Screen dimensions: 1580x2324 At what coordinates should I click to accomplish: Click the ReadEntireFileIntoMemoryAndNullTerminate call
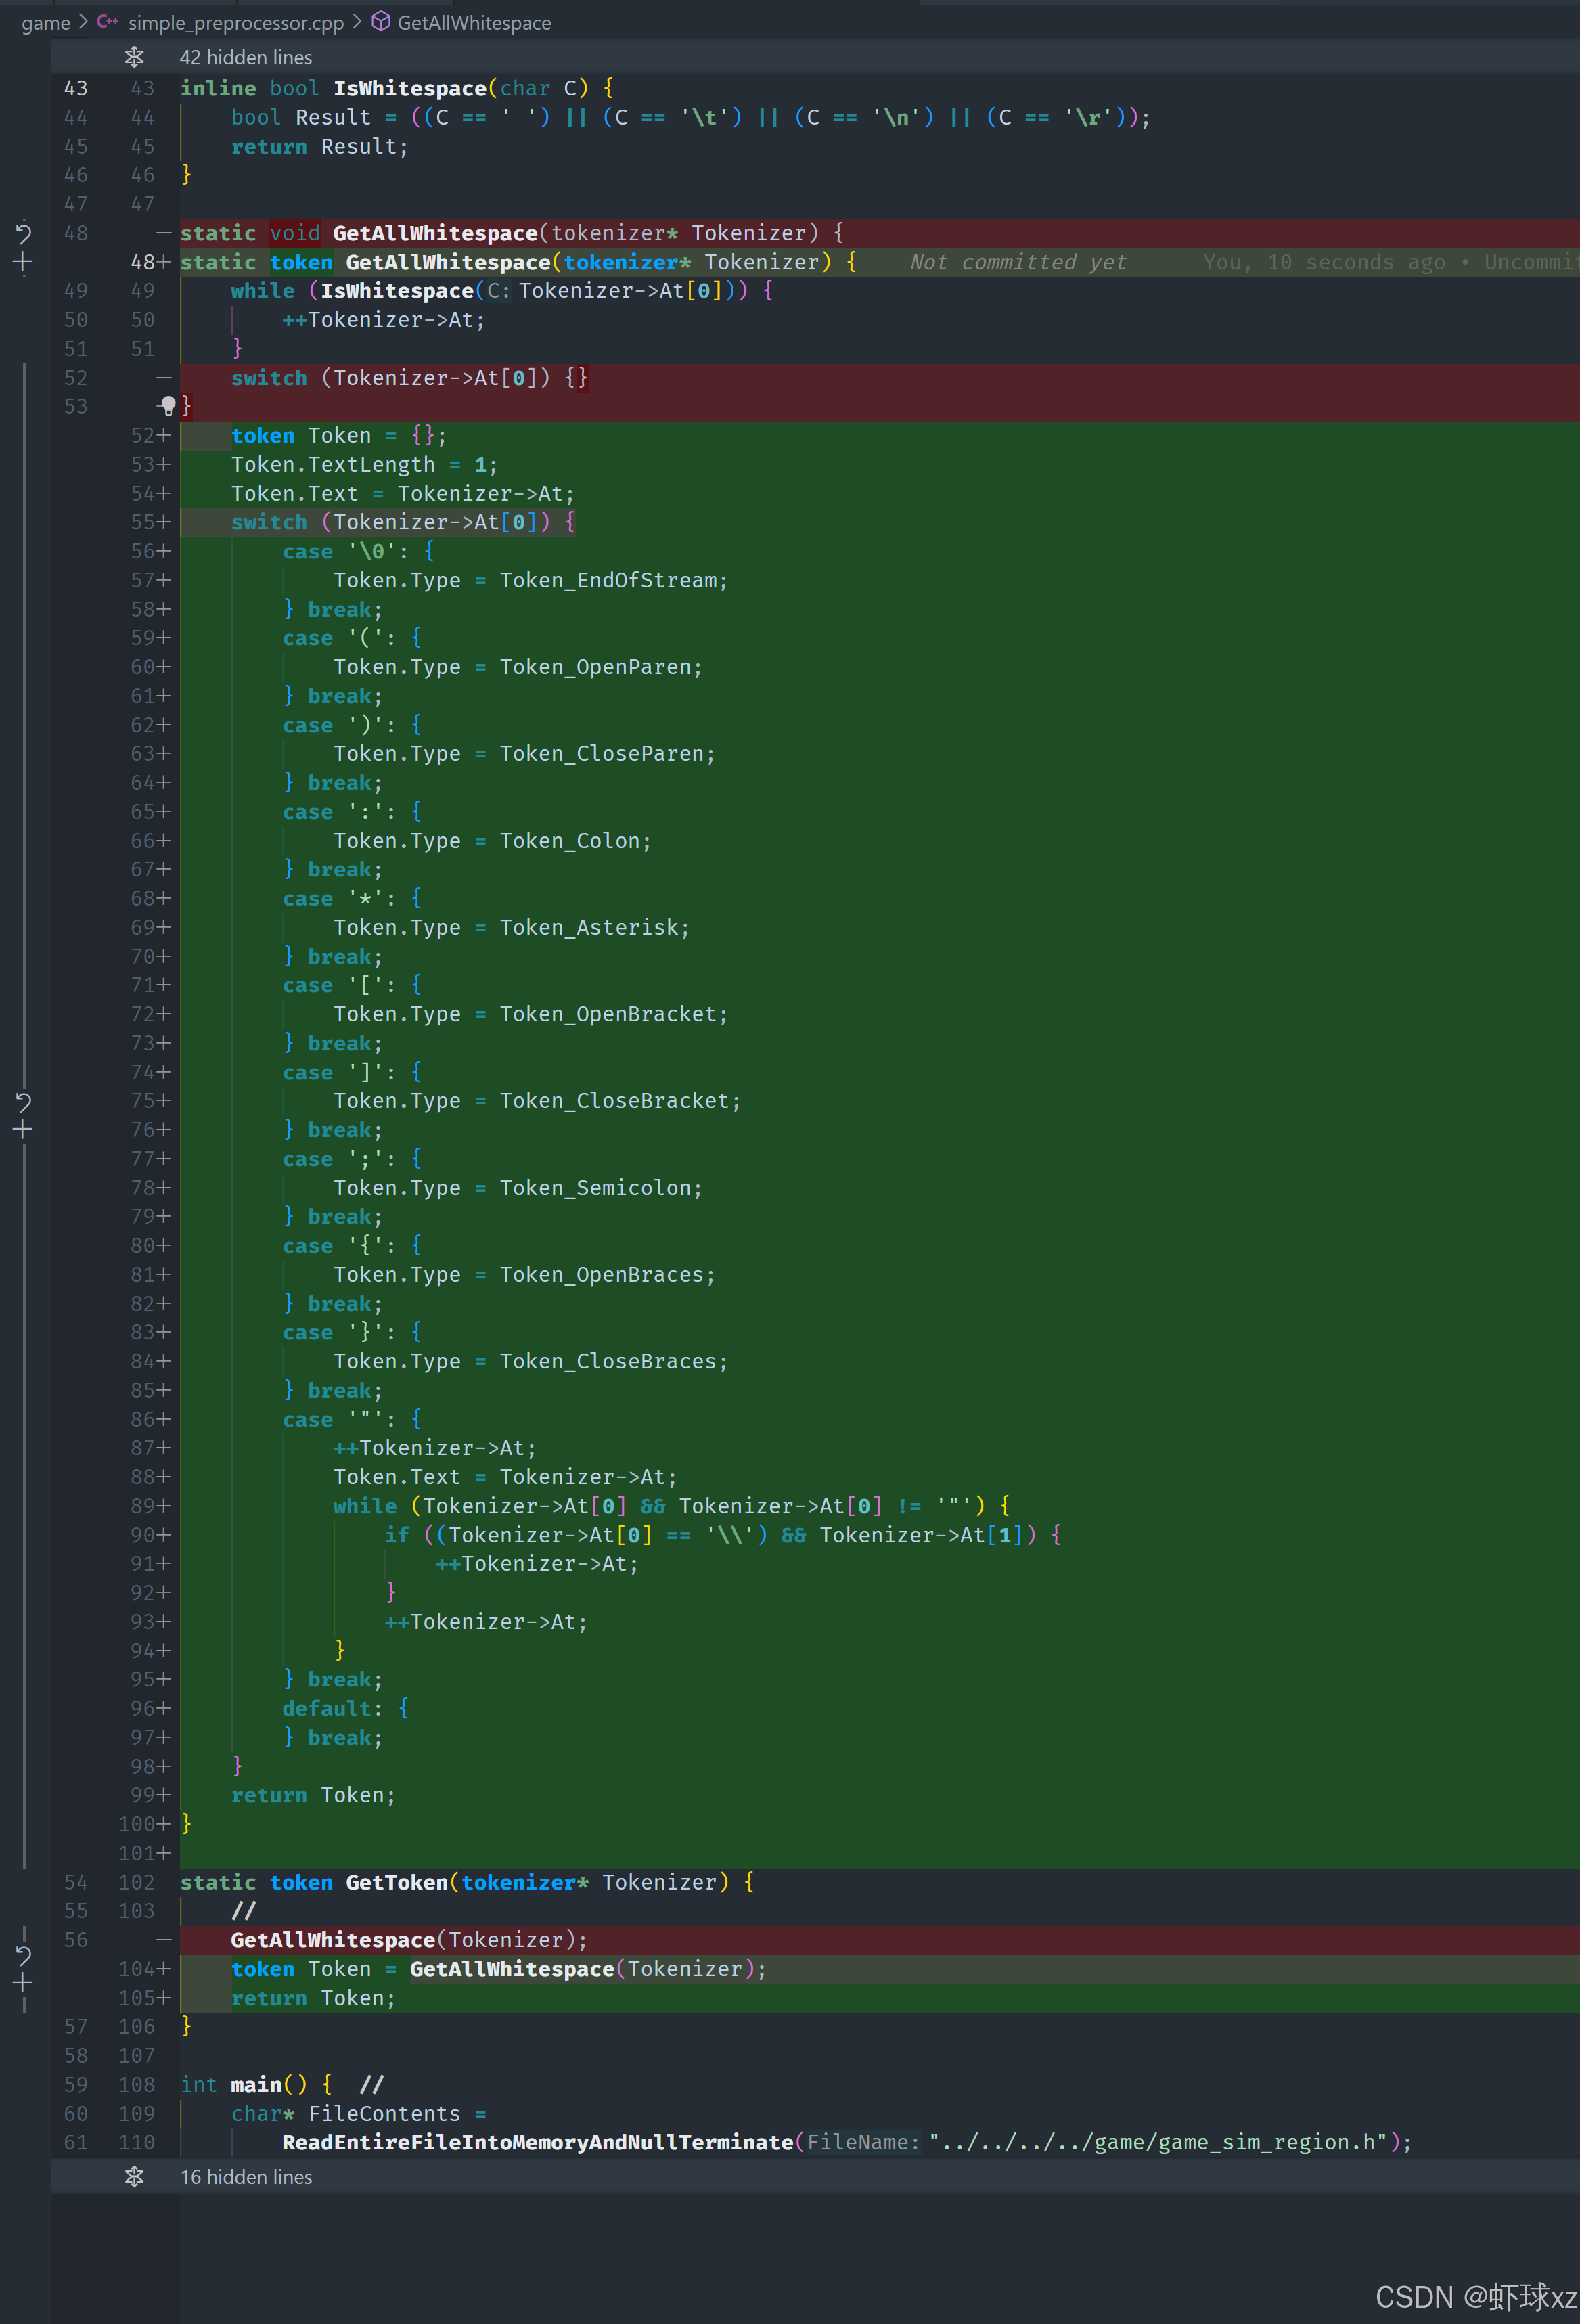pyautogui.click(x=537, y=2142)
